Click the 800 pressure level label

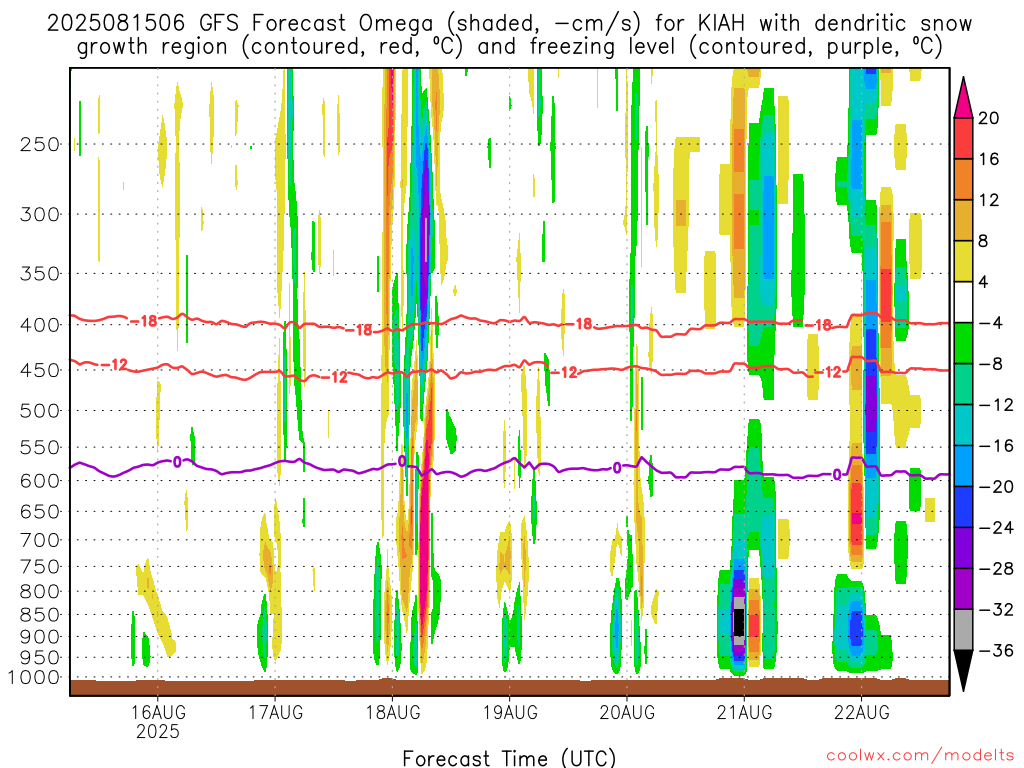click(40, 592)
